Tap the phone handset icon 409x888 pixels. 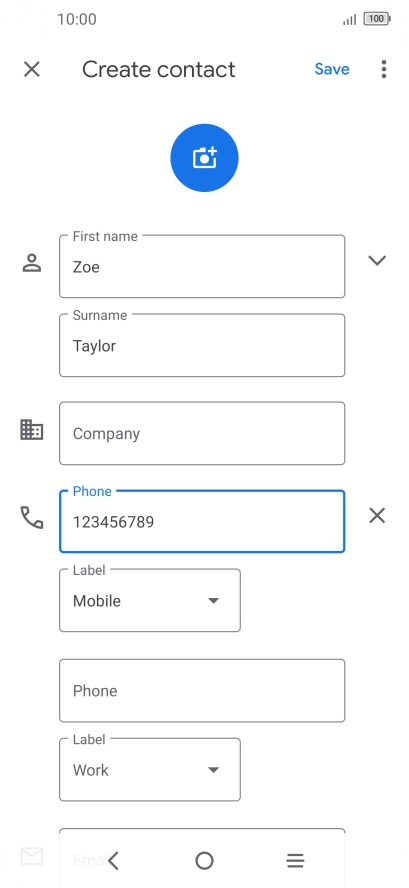[32, 518]
